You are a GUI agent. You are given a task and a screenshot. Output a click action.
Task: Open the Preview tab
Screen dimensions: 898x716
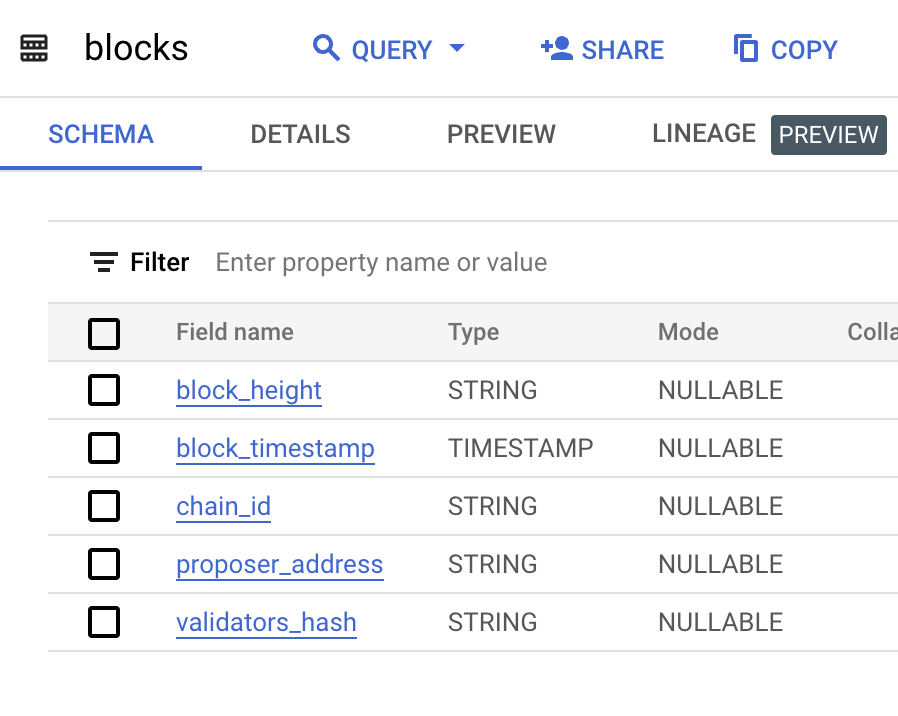[x=501, y=134]
